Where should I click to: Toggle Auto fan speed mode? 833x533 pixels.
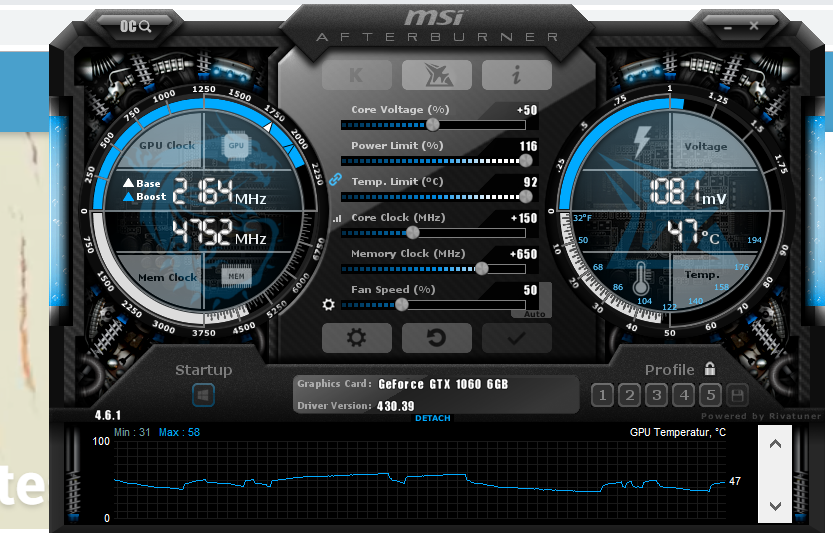coord(534,314)
